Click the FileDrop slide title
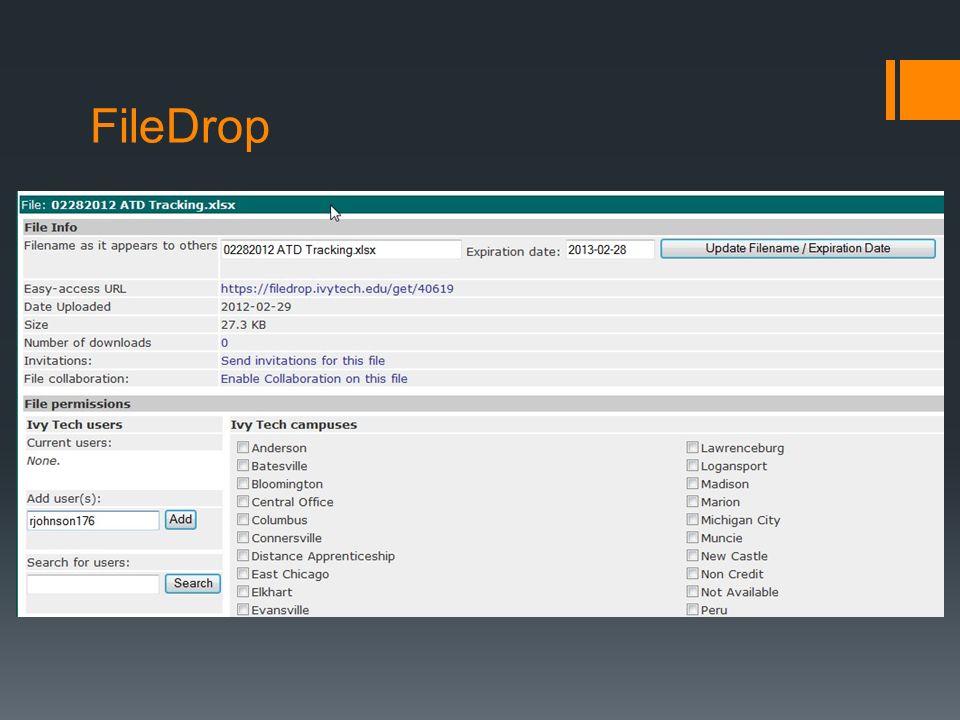The height and width of the screenshot is (720, 960). tap(180, 126)
